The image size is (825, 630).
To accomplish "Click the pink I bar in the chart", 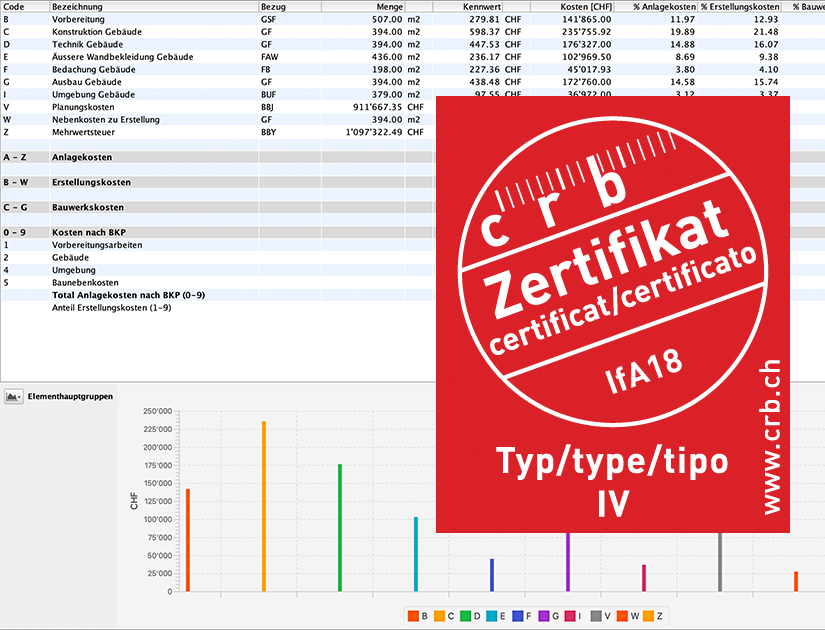I will point(644,578).
